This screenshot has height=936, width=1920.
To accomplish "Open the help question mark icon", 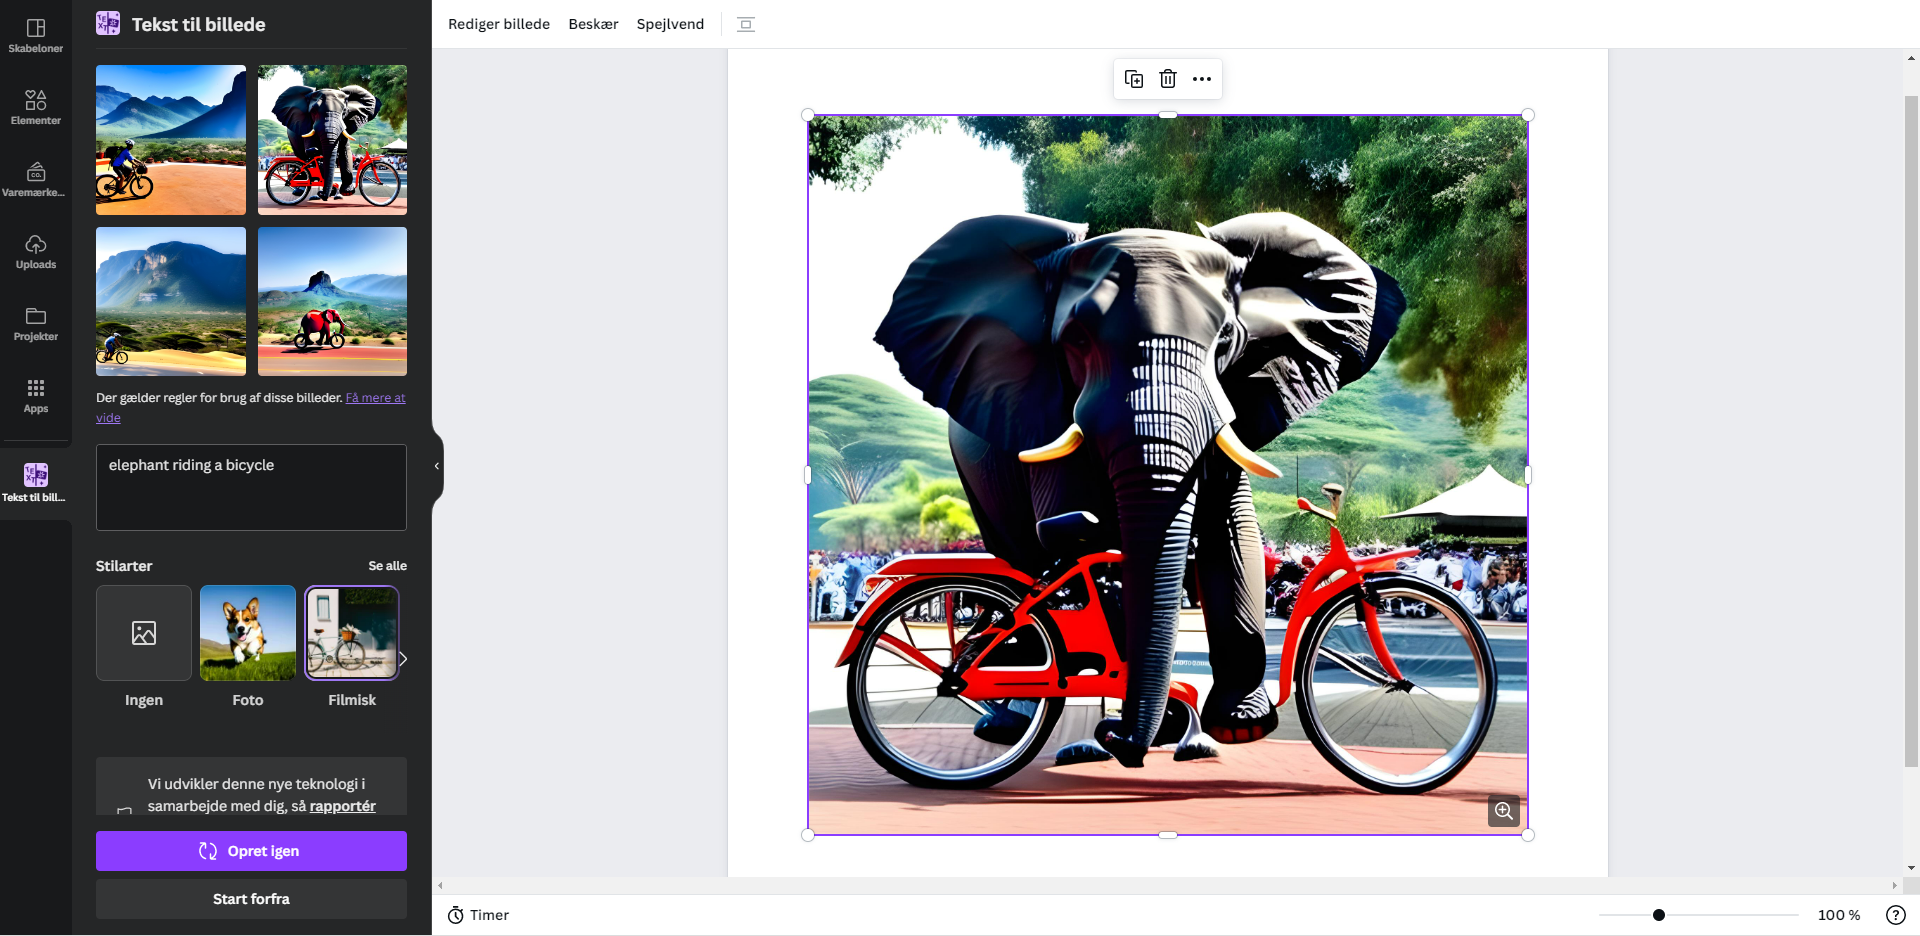I will pyautogui.click(x=1895, y=915).
